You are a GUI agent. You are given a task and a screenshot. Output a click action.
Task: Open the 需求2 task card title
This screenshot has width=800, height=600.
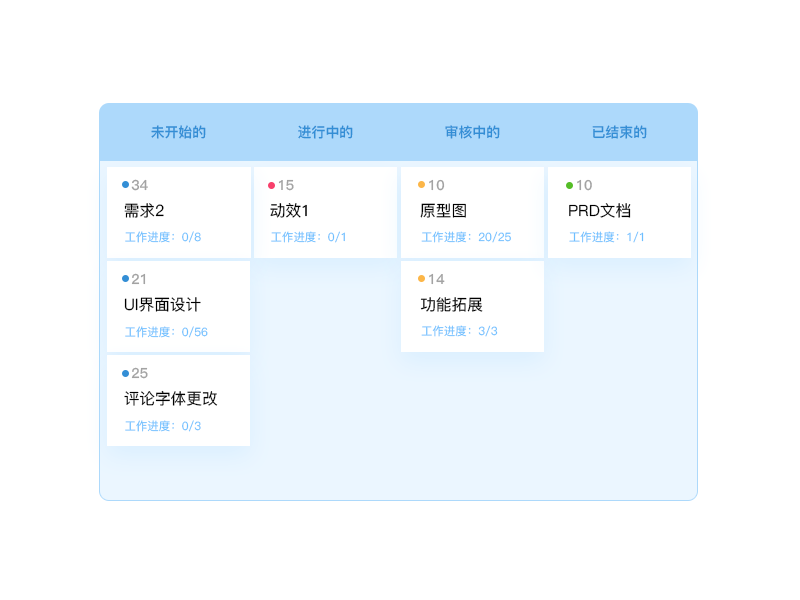[x=144, y=211]
